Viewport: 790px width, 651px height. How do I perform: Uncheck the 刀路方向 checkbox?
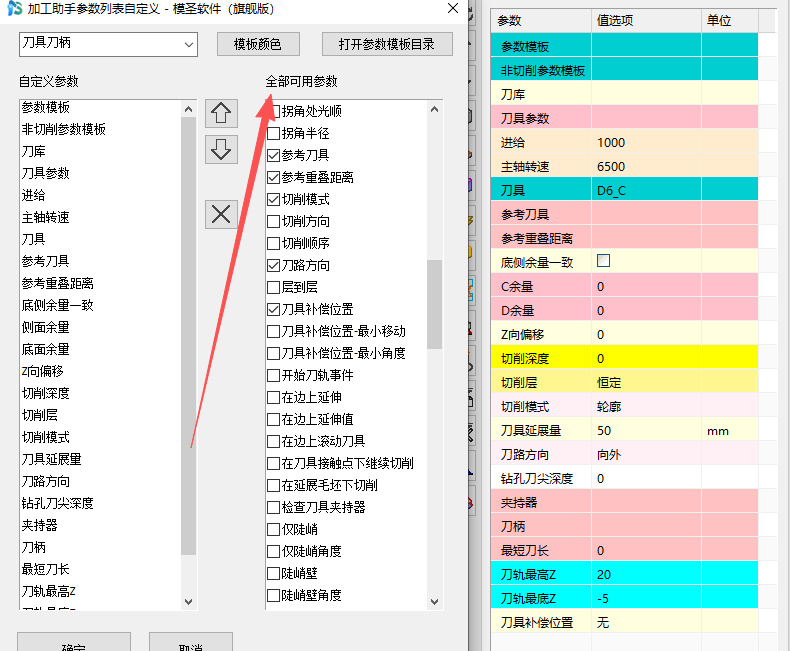pos(274,265)
